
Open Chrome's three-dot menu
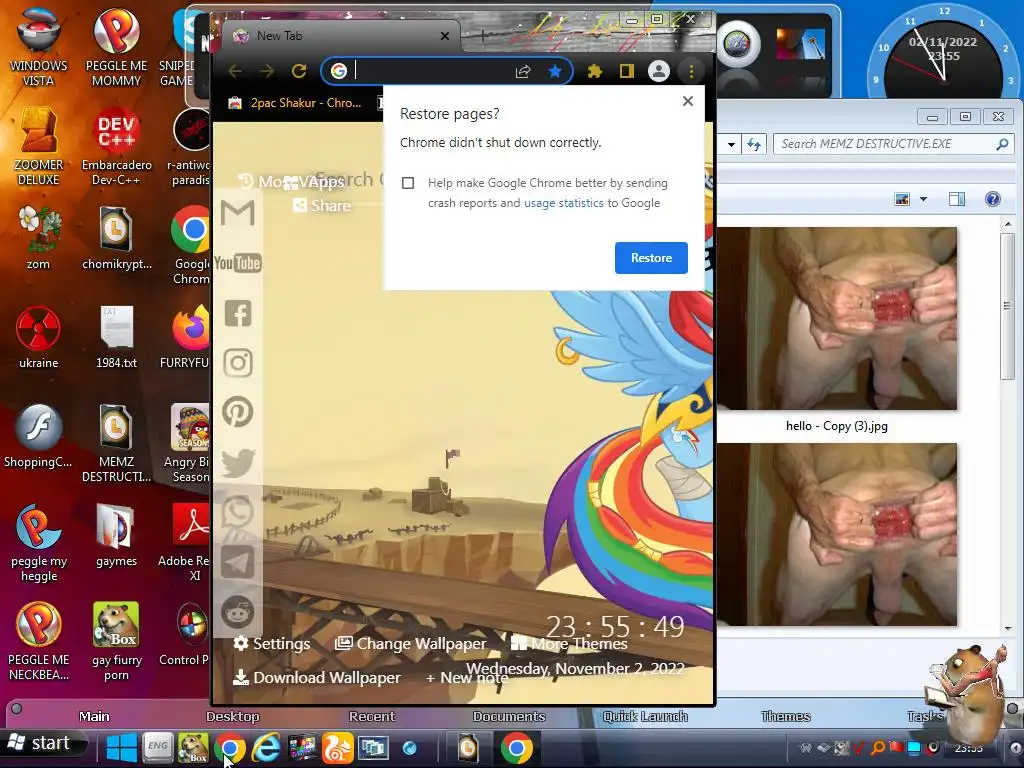click(x=691, y=71)
